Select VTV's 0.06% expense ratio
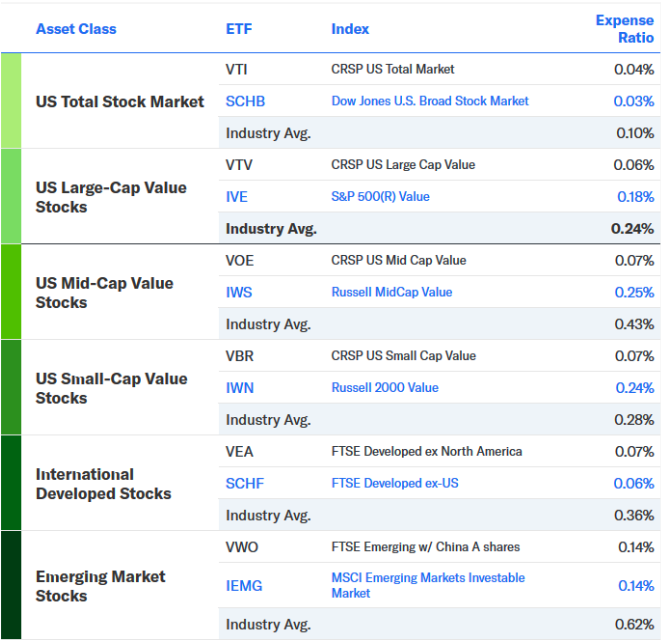Image resolution: width=661 pixels, height=640 pixels. 634,165
